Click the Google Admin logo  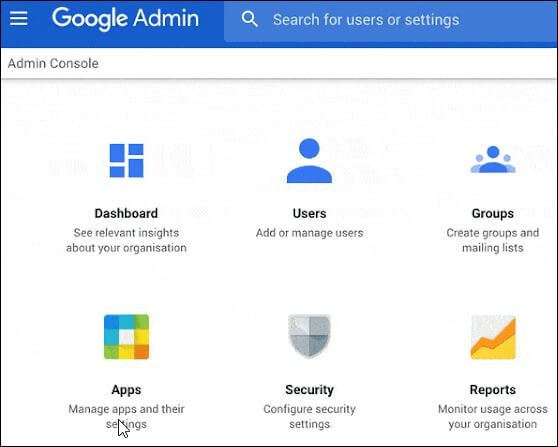125,19
